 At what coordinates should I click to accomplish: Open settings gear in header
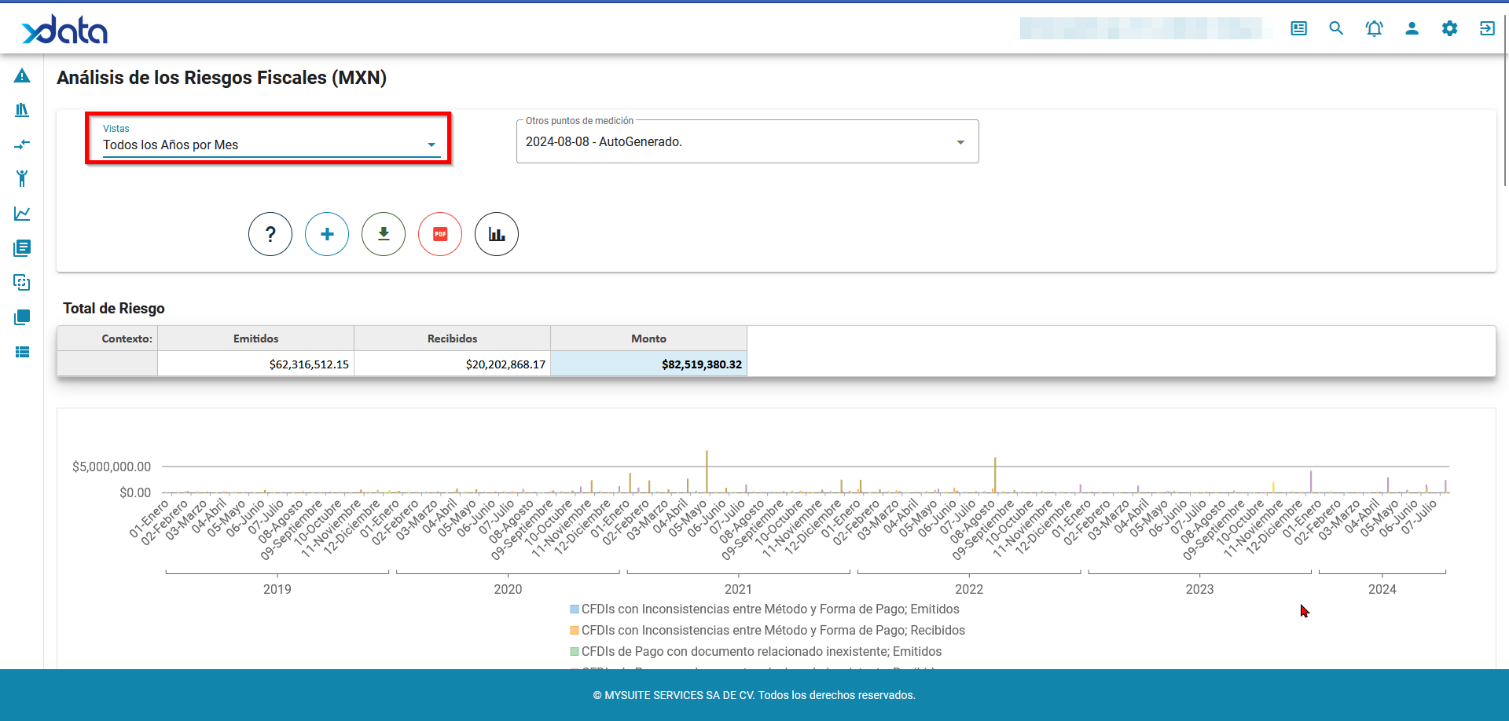point(1449,28)
